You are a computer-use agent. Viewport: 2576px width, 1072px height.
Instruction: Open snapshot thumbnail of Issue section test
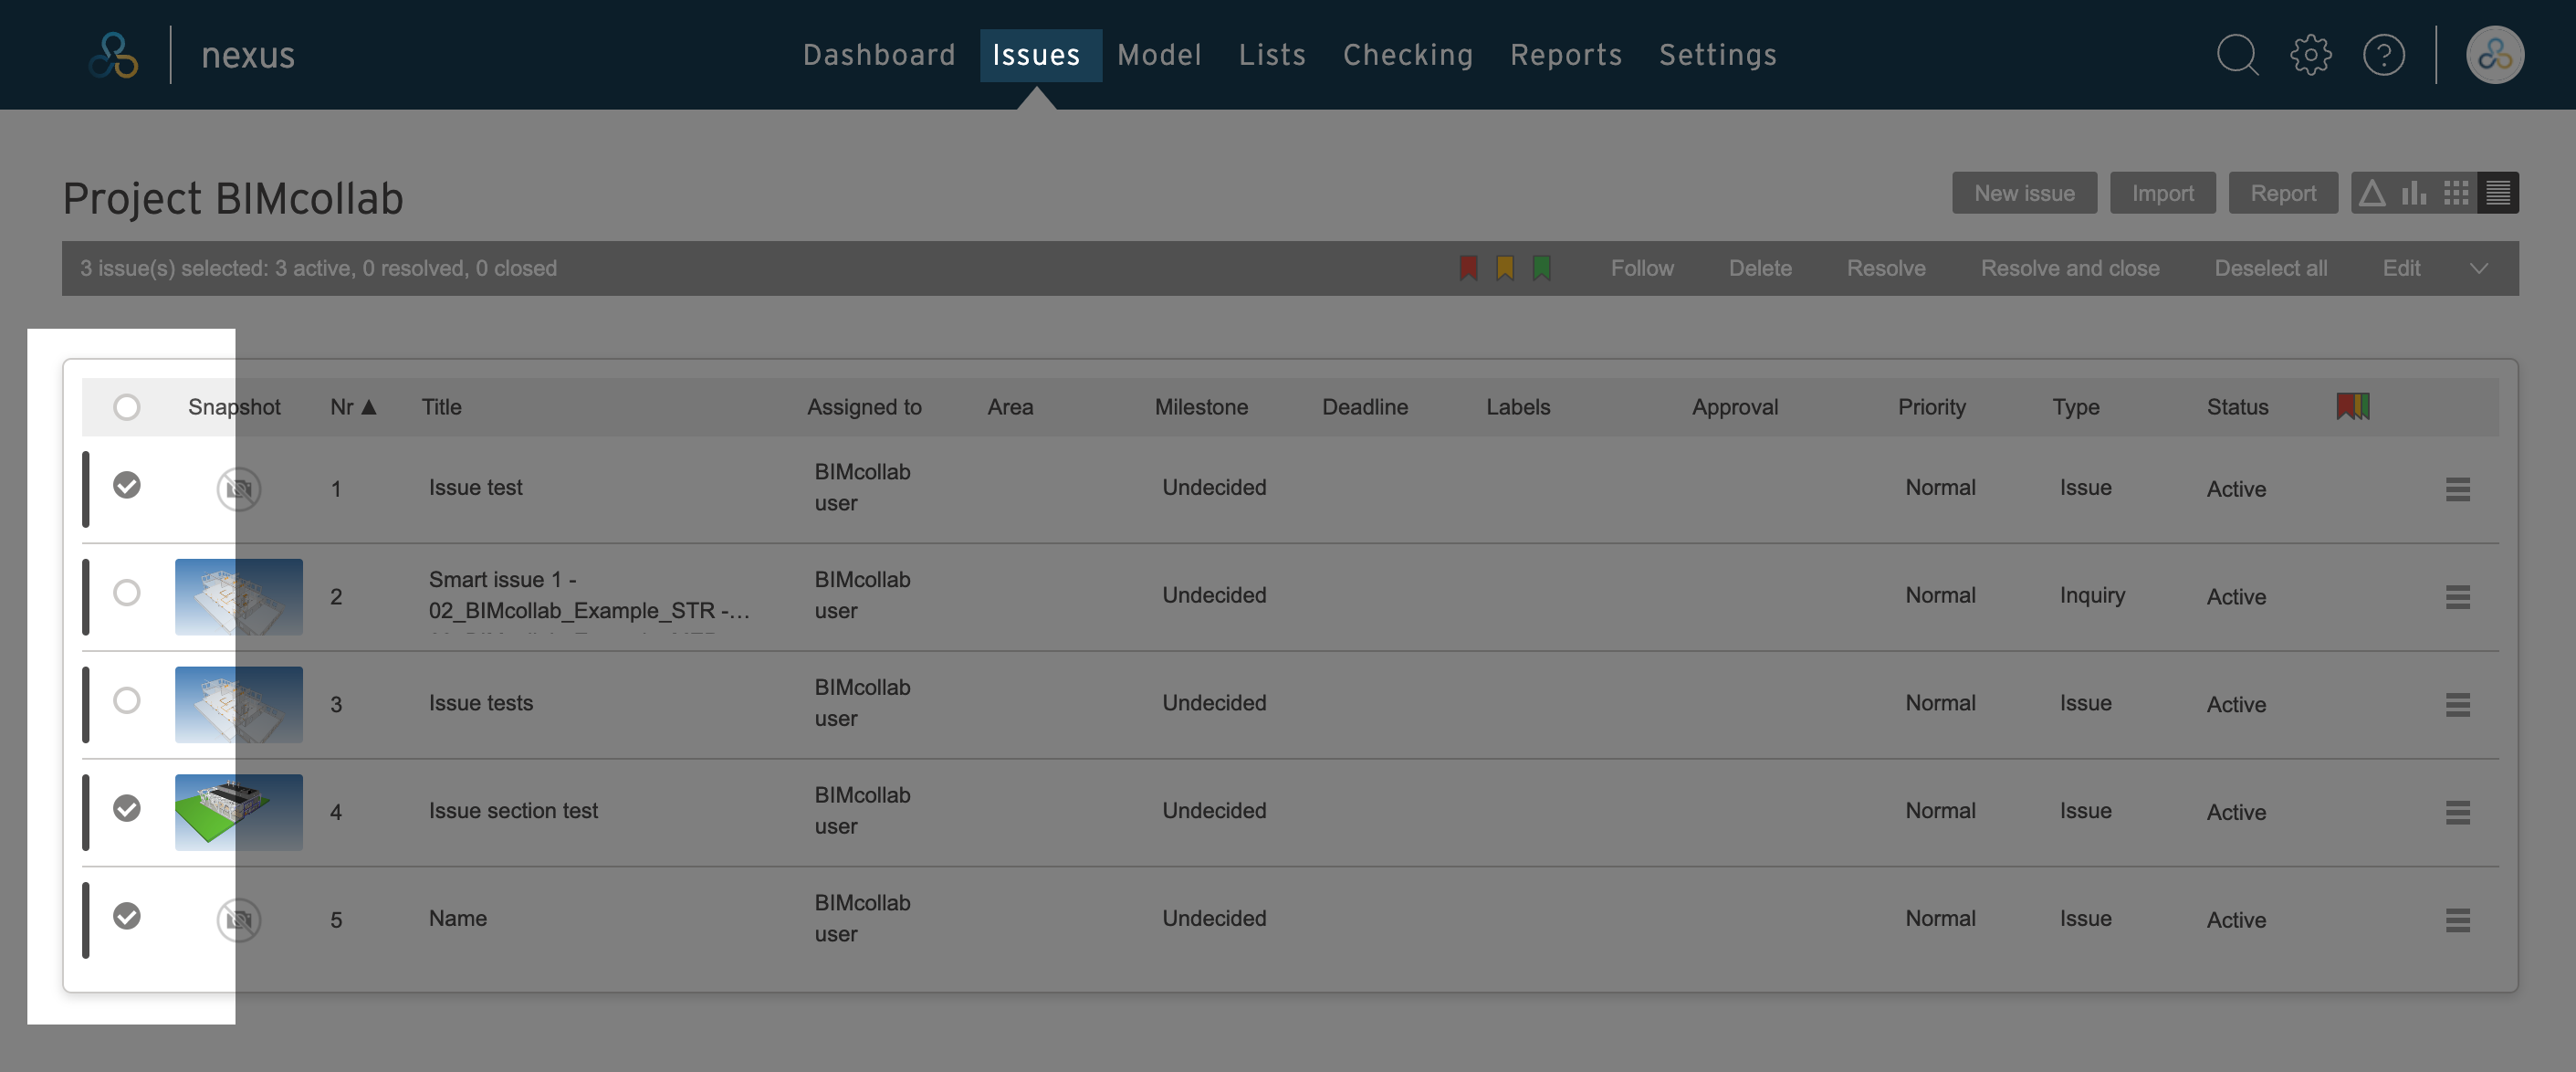point(239,813)
